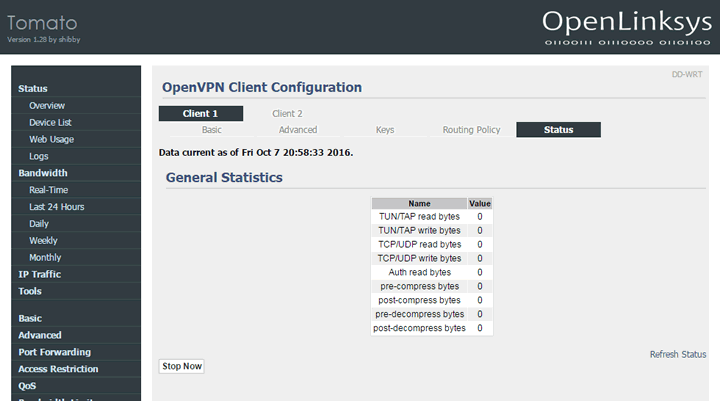
Task: Open the Bandwidth section
Action: click(43, 173)
